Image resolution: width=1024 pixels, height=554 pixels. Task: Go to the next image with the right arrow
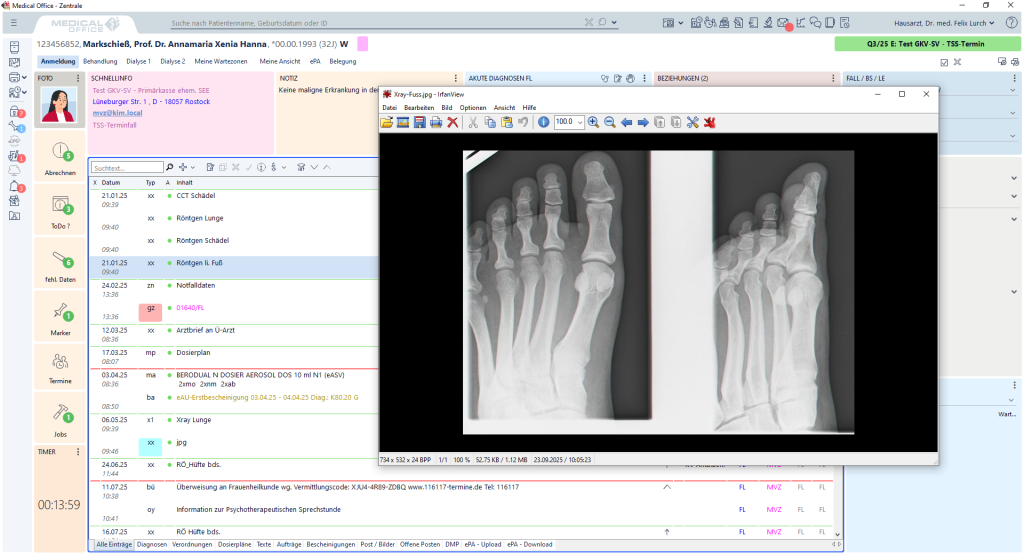[x=643, y=122]
